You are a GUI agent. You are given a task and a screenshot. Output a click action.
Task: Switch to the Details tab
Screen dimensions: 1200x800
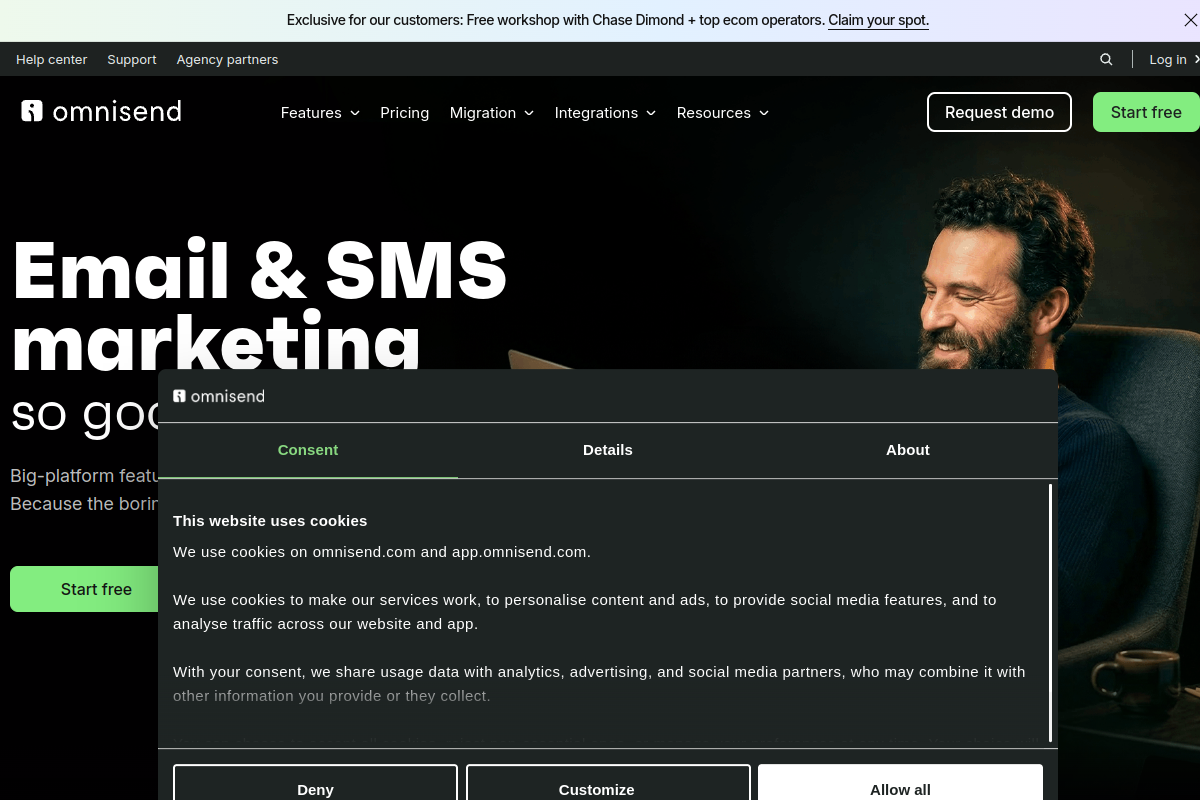click(608, 450)
